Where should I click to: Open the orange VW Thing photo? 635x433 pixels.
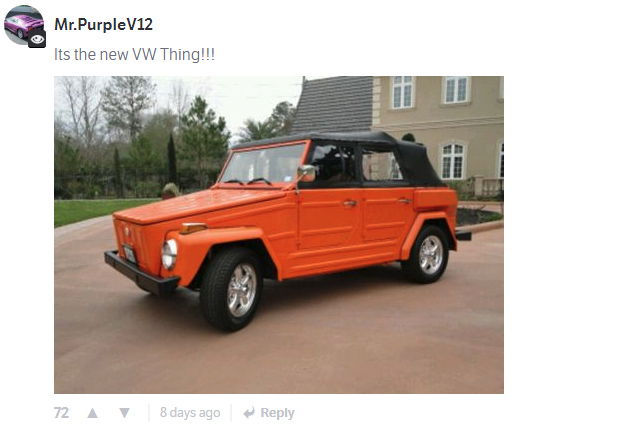[279, 235]
